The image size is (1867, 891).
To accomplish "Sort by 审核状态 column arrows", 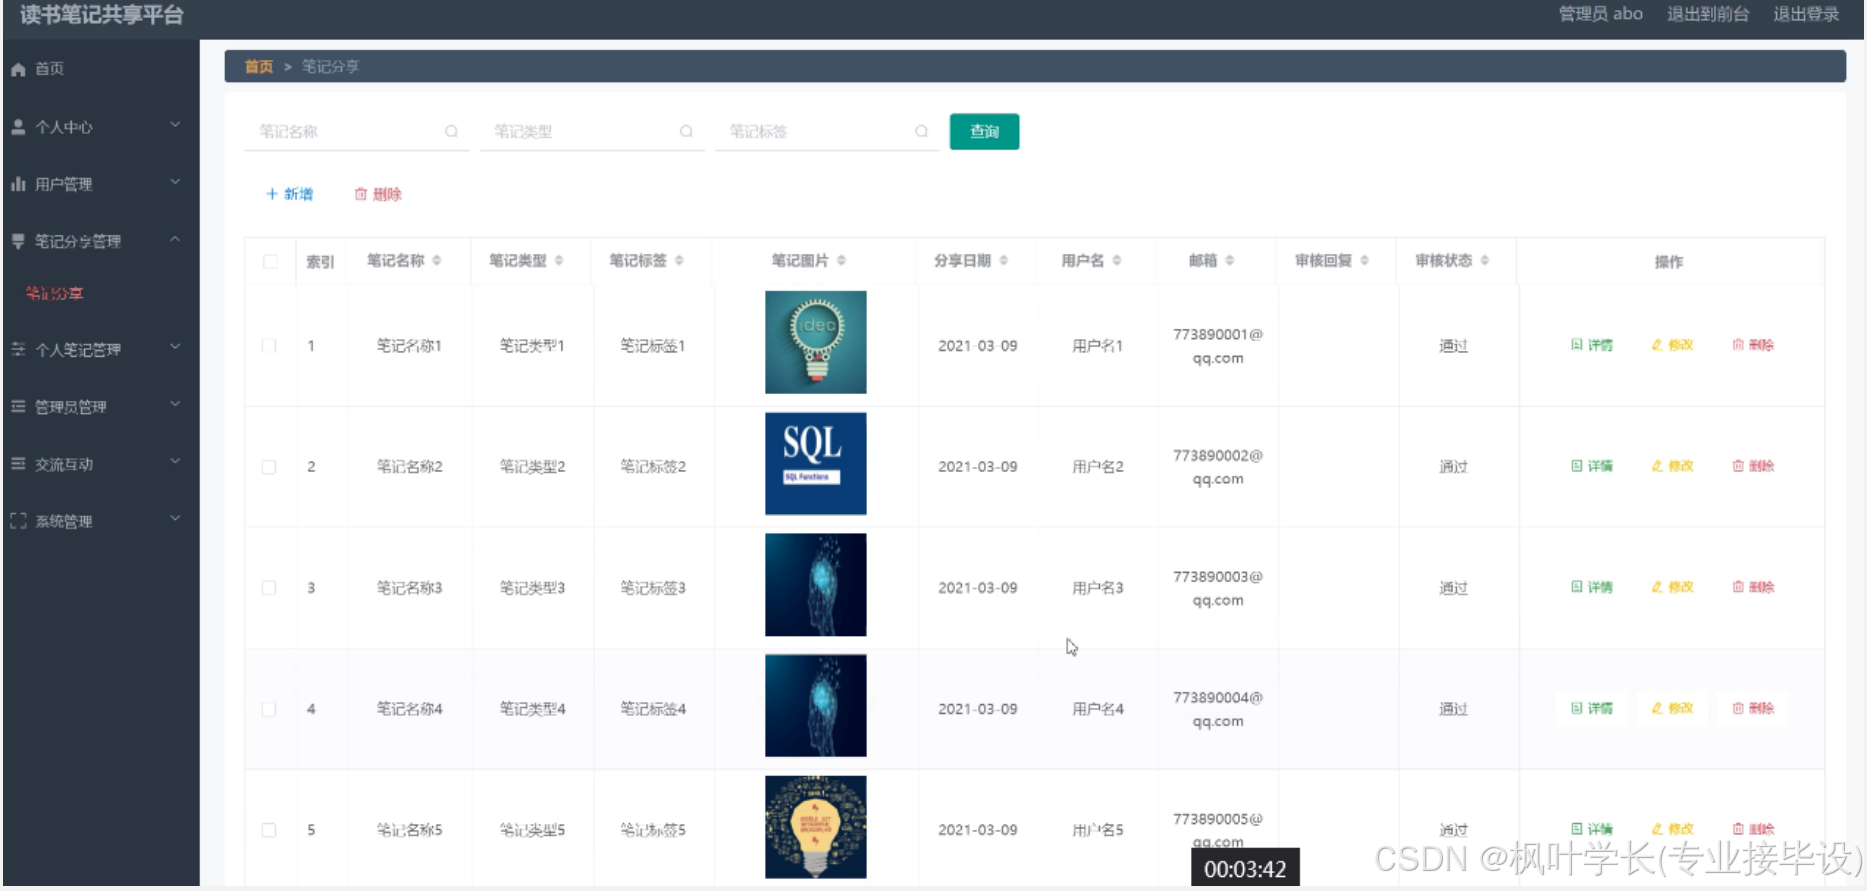I will [1485, 260].
